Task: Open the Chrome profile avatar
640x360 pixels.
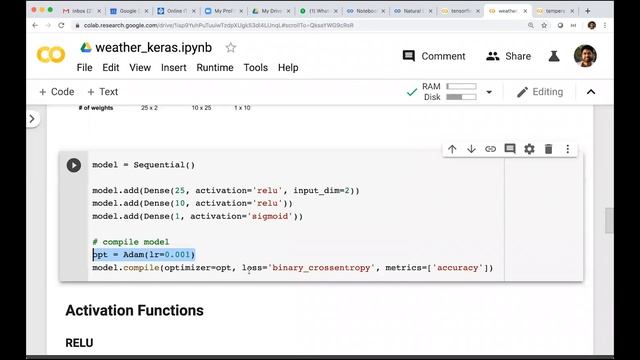Action: (591, 25)
